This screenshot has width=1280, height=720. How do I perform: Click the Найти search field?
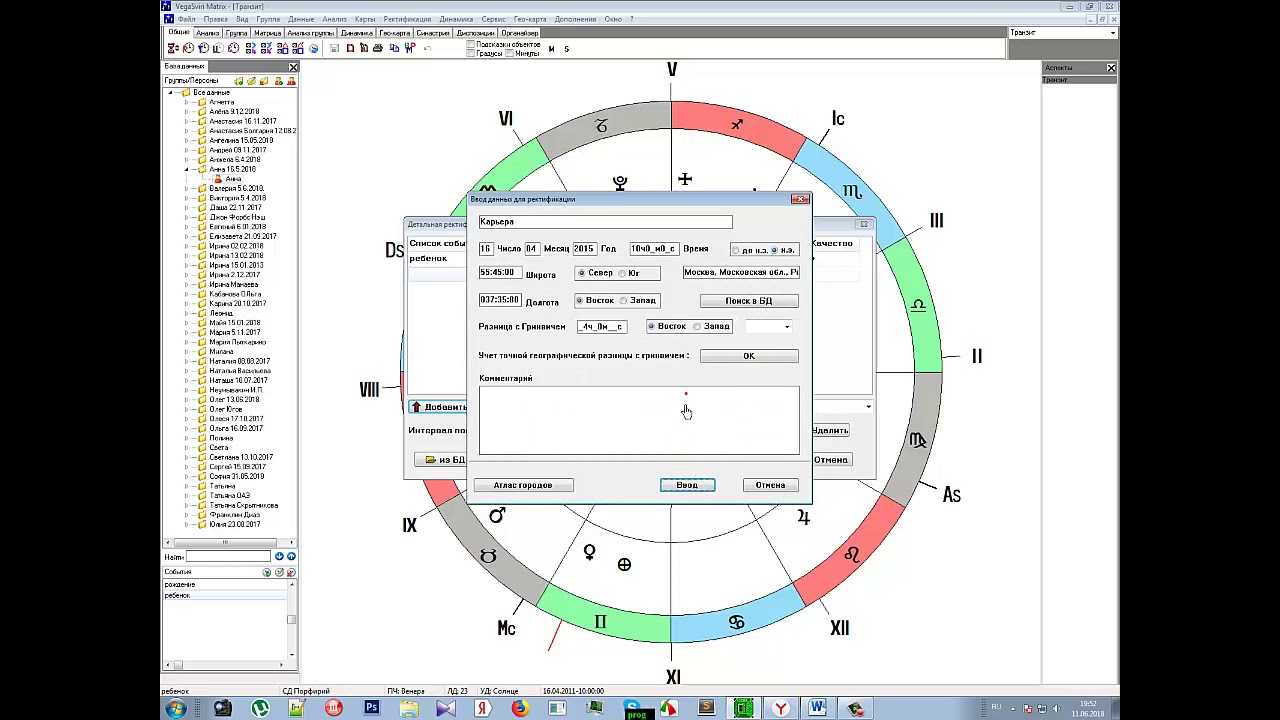click(228, 556)
